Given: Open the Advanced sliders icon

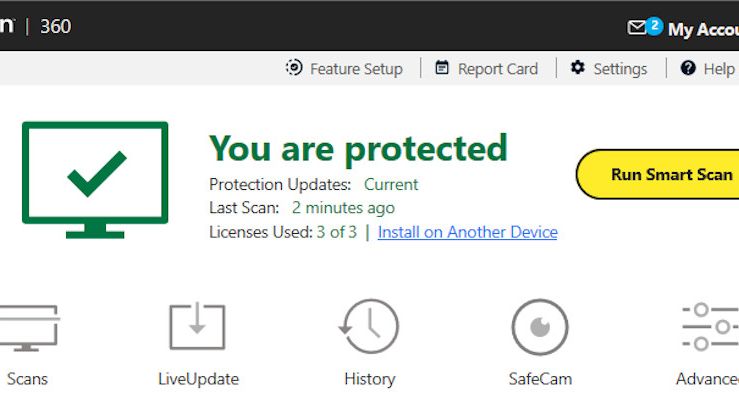Looking at the screenshot, I should [710, 327].
